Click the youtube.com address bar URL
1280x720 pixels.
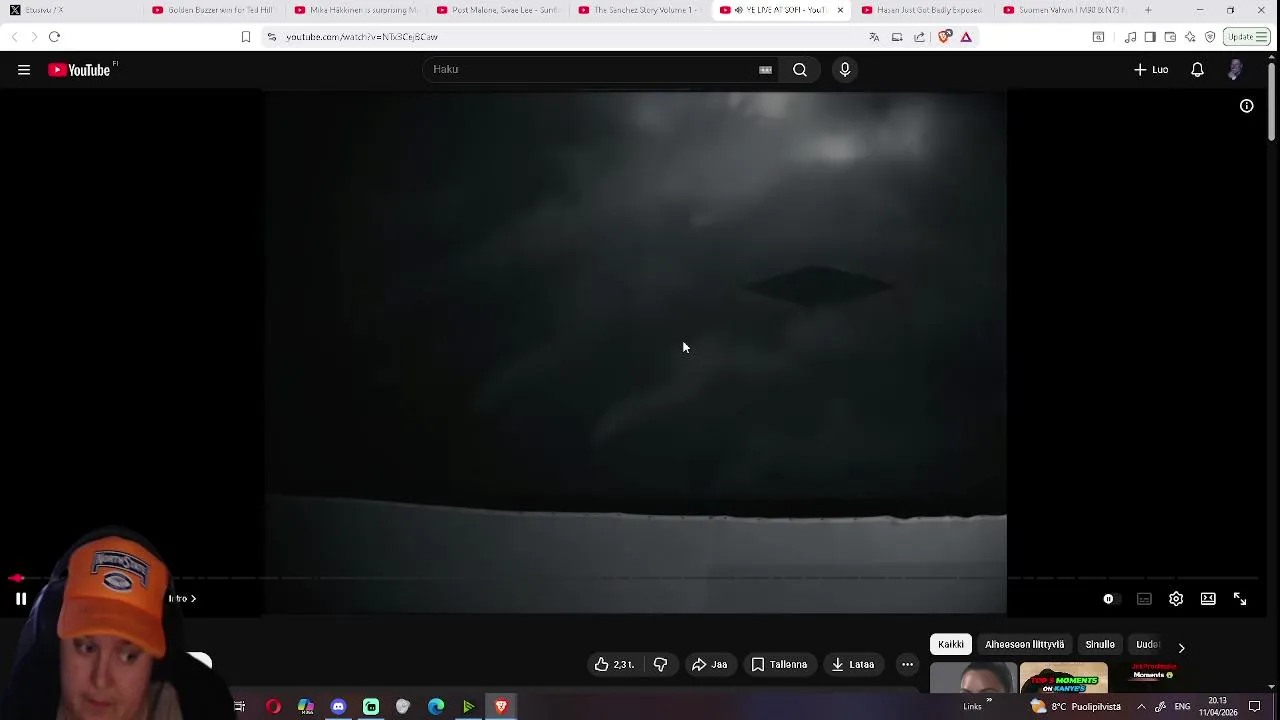pos(362,37)
